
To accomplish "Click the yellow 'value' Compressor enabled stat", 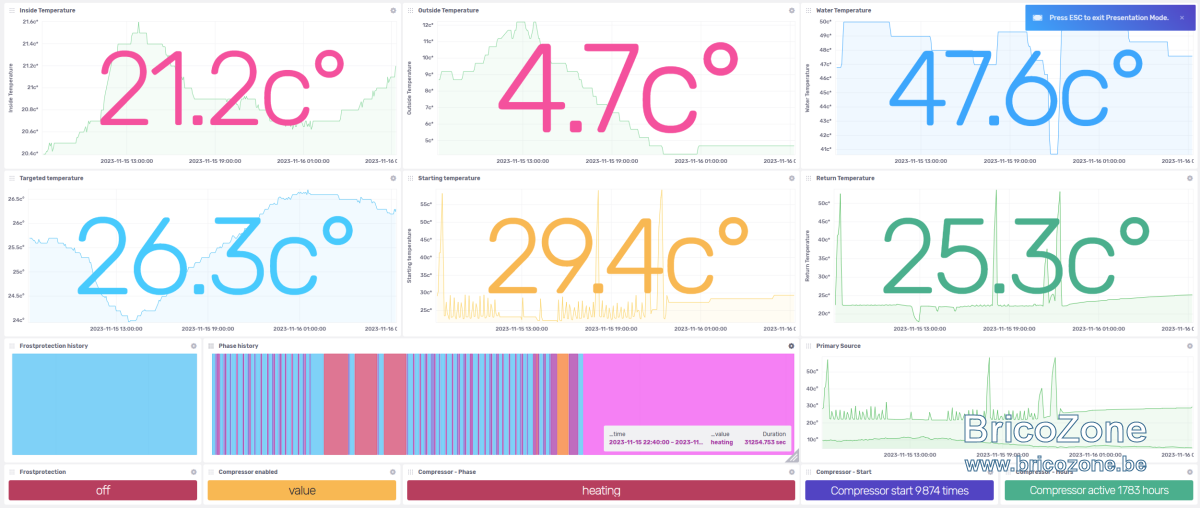I will [302, 490].
